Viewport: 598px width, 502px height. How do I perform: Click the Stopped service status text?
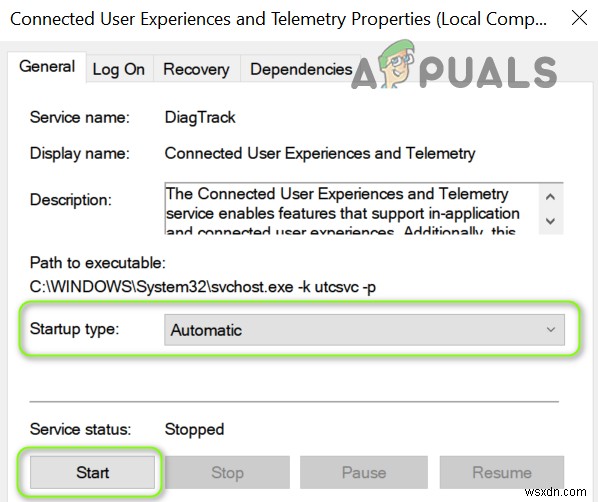(194, 430)
